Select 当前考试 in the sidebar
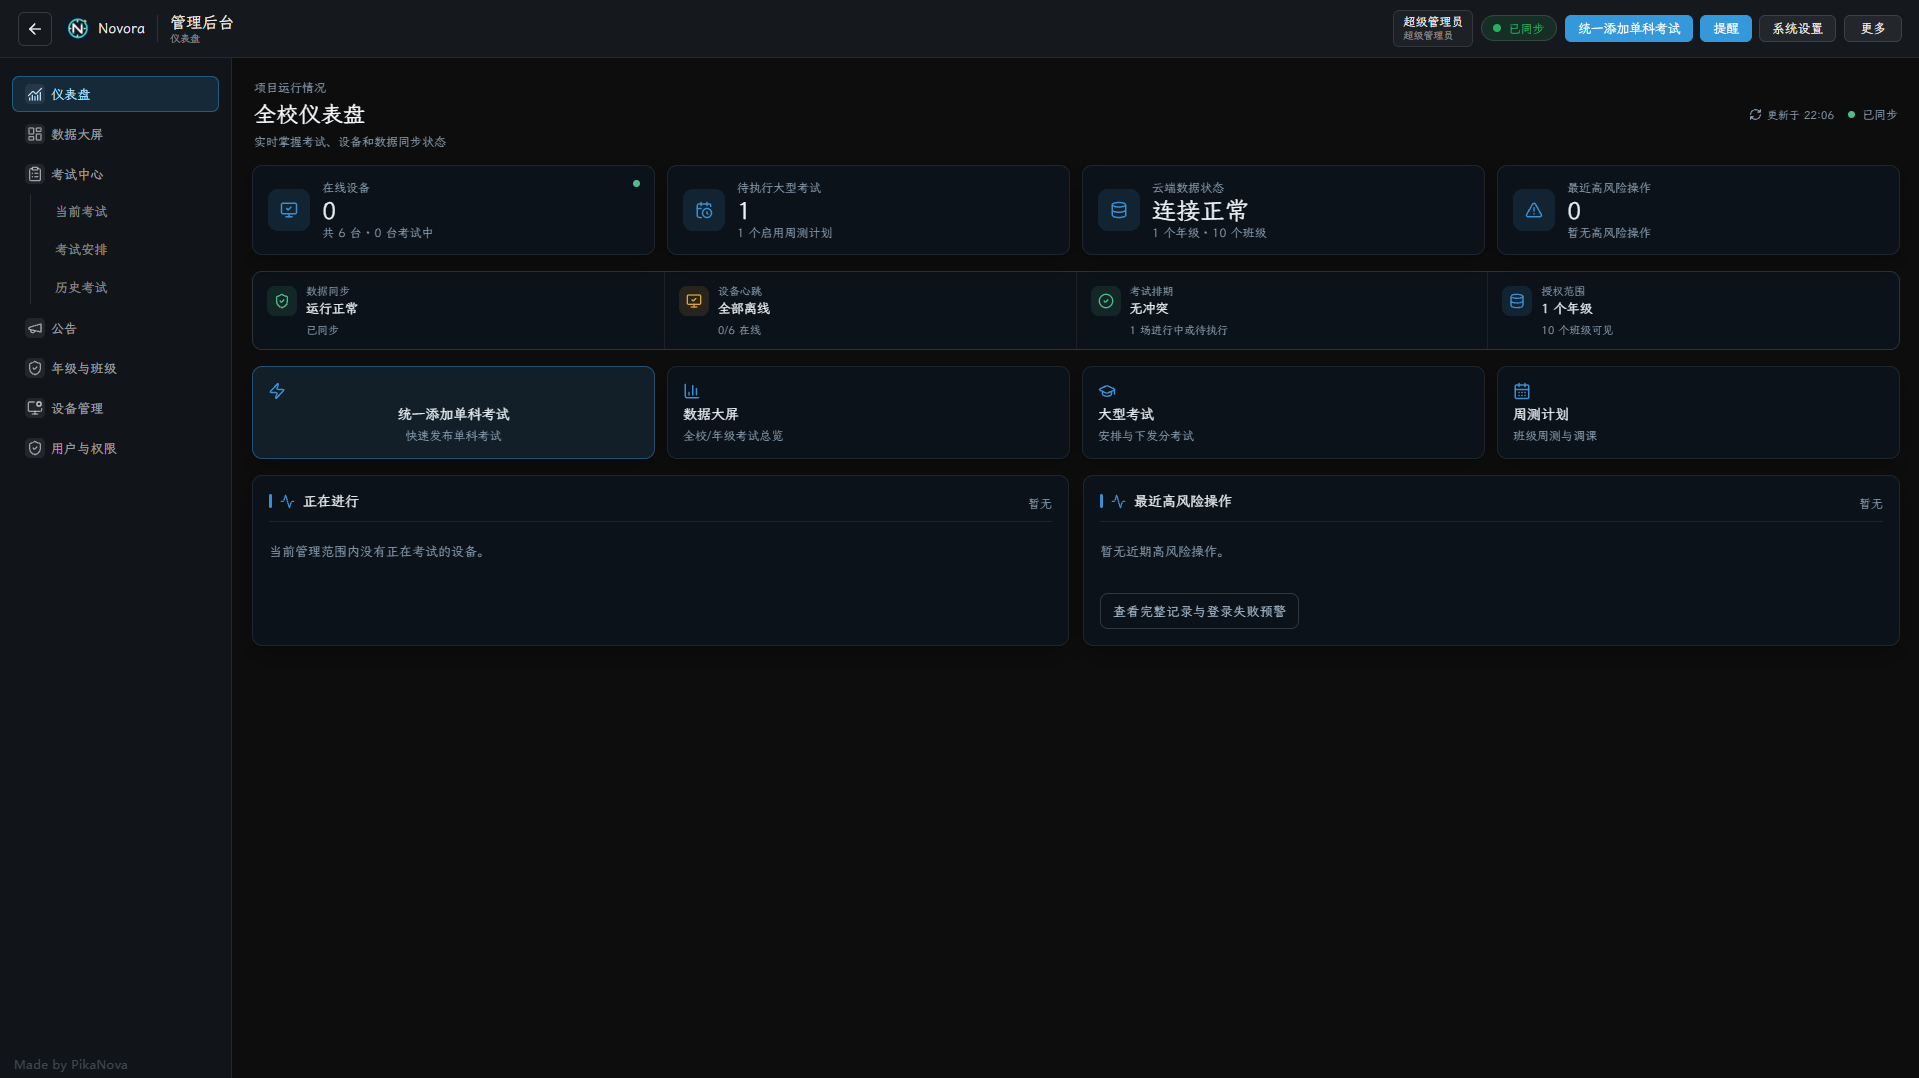The width and height of the screenshot is (1919, 1078). (81, 212)
